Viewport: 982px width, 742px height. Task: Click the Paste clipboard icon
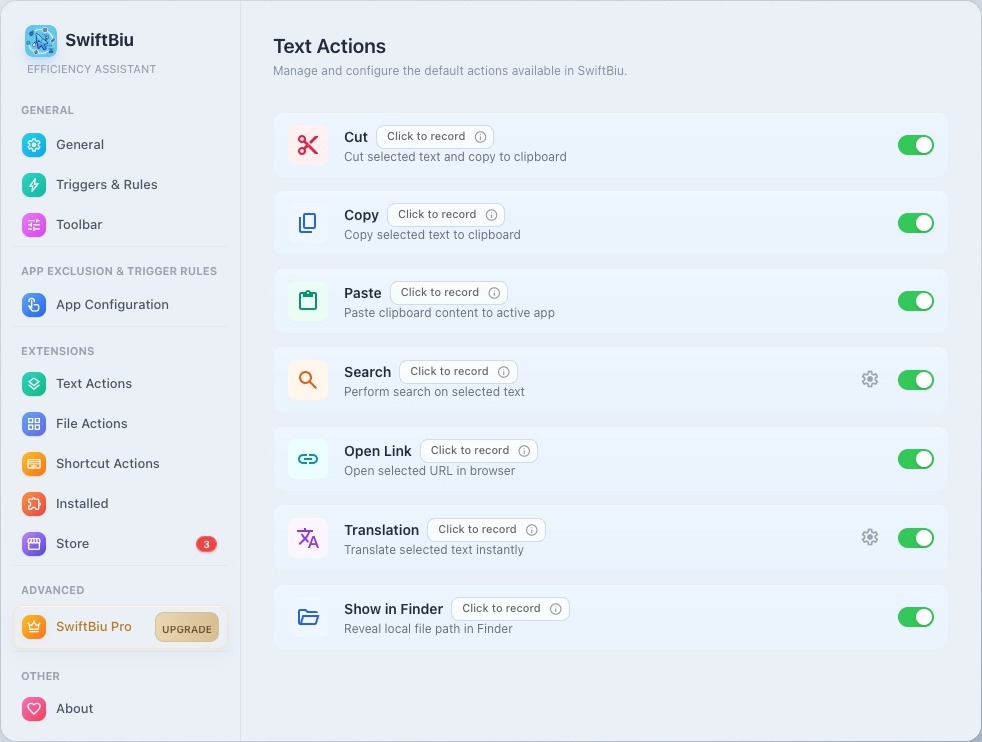[x=308, y=301]
